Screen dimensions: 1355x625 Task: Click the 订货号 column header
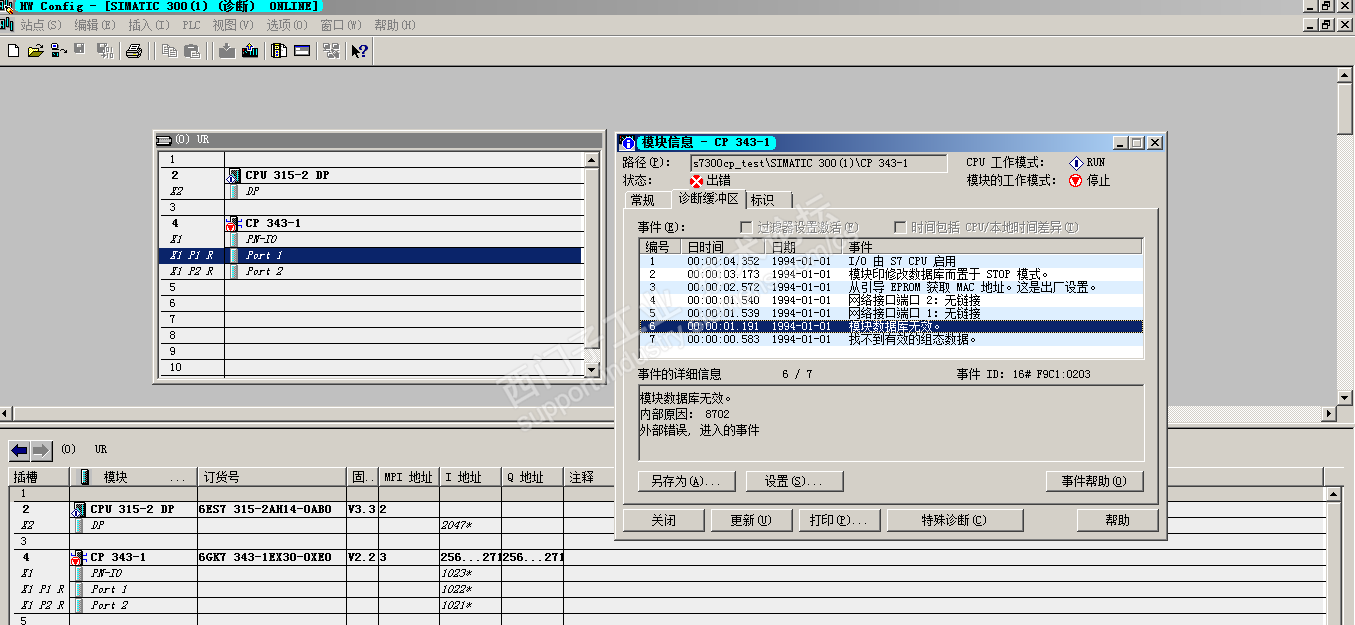(271, 477)
